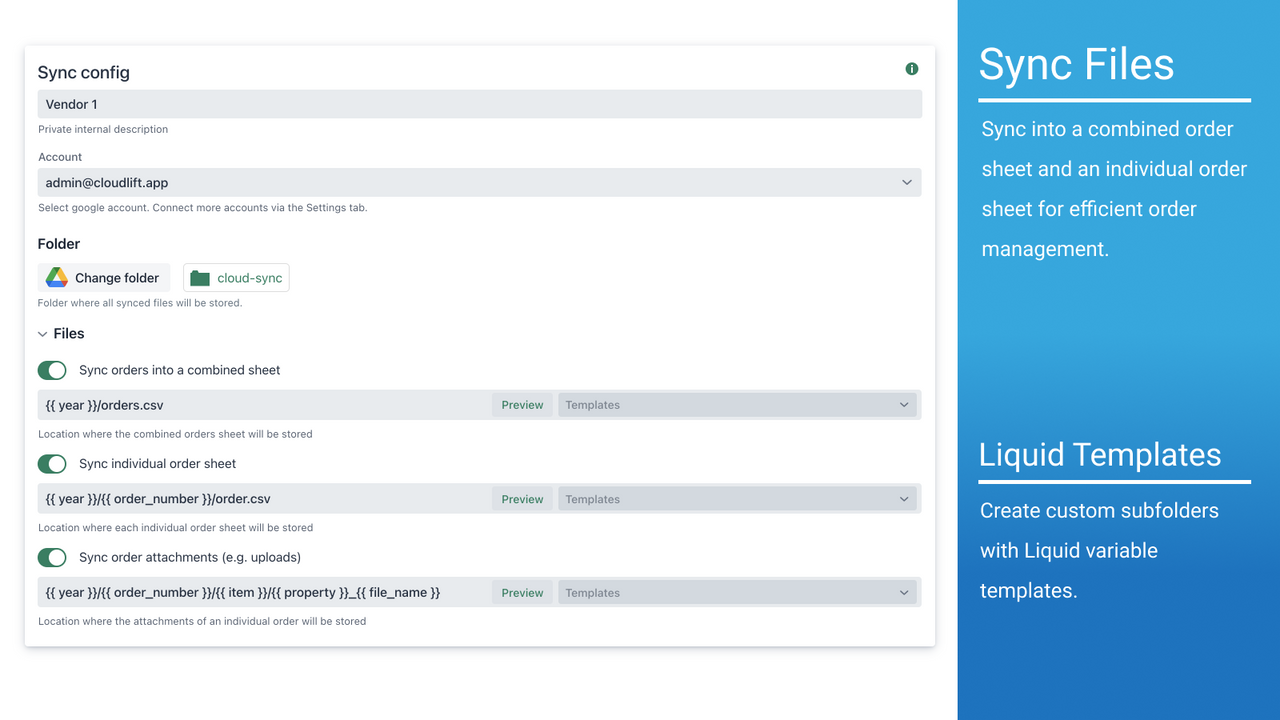Open Templates dropdown for individual order sheet
The image size is (1280, 720).
pyautogui.click(x=738, y=499)
